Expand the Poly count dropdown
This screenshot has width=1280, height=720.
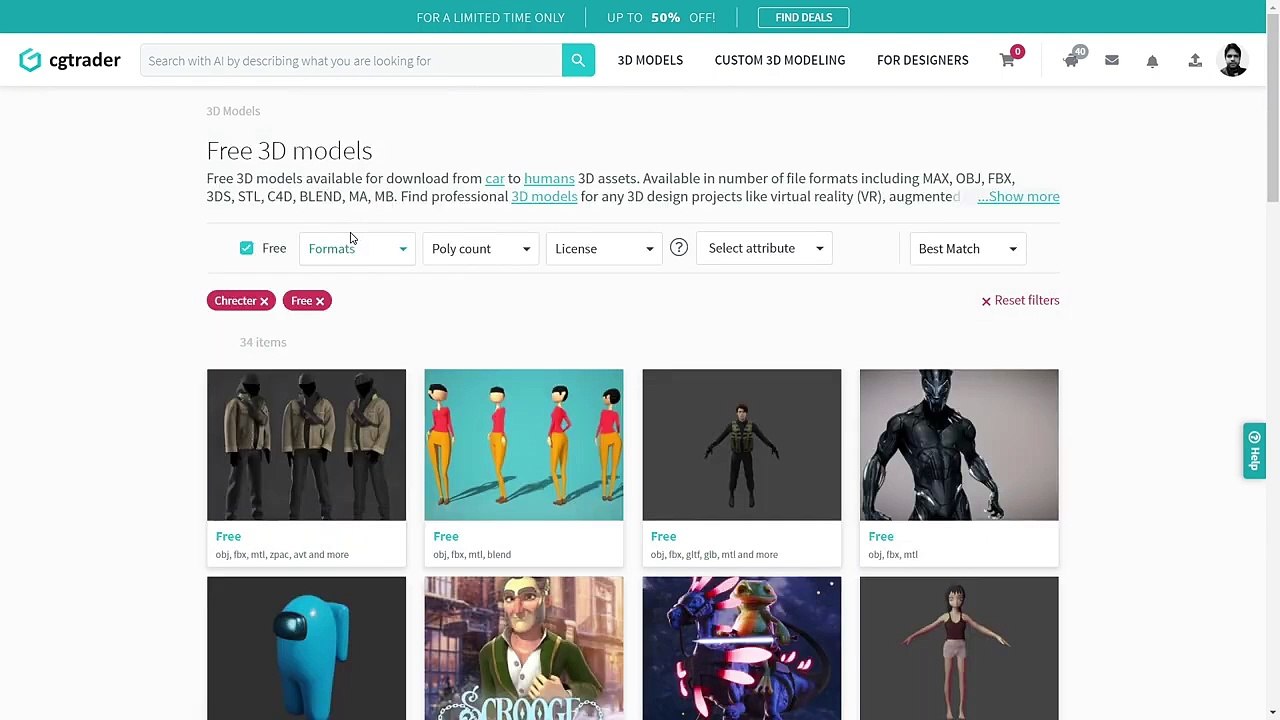point(481,248)
